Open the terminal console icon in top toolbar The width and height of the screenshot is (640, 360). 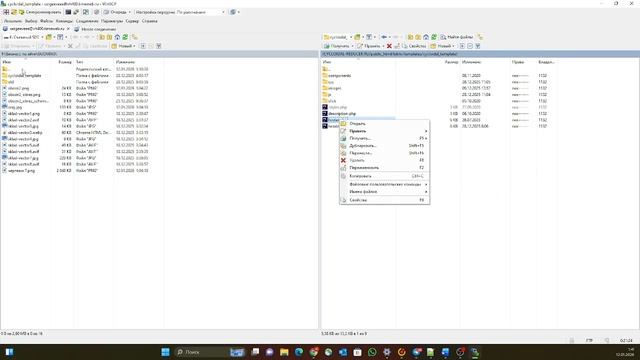coord(68,12)
